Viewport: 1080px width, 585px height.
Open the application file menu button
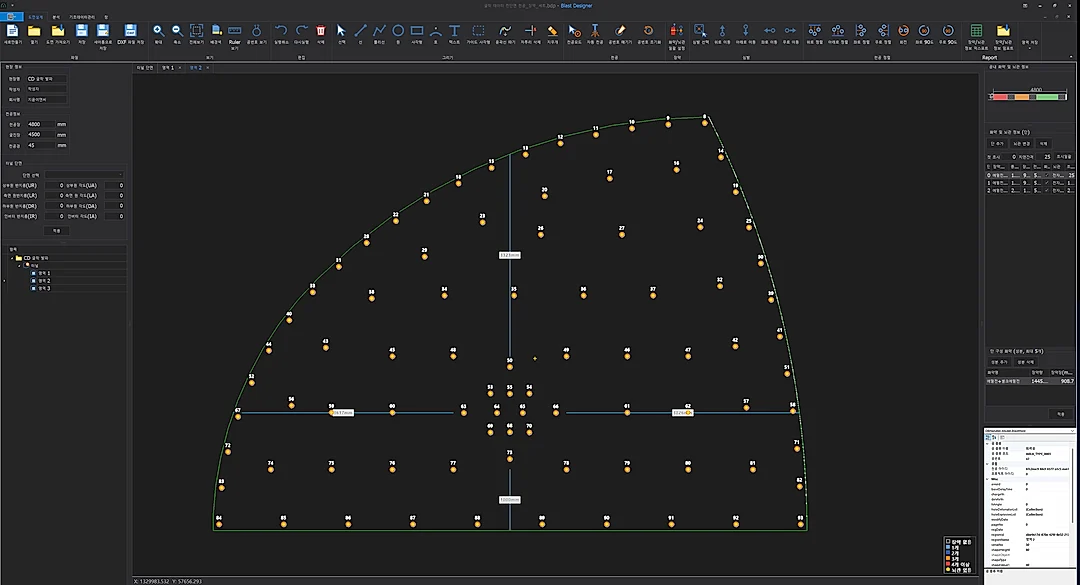point(11,17)
